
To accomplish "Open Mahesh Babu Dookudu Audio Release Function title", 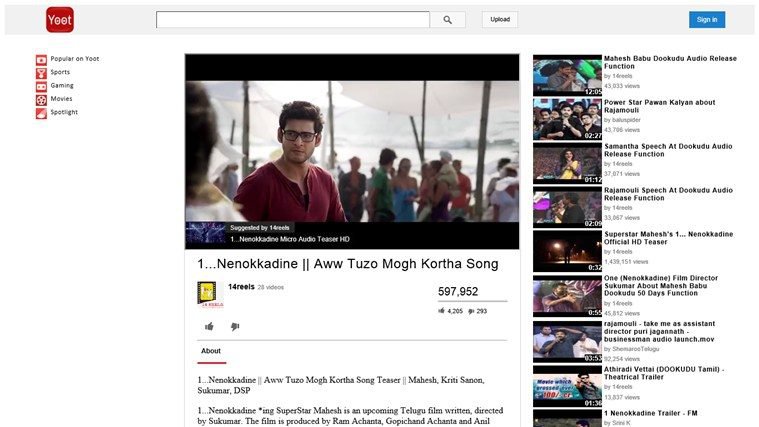I will (670, 62).
